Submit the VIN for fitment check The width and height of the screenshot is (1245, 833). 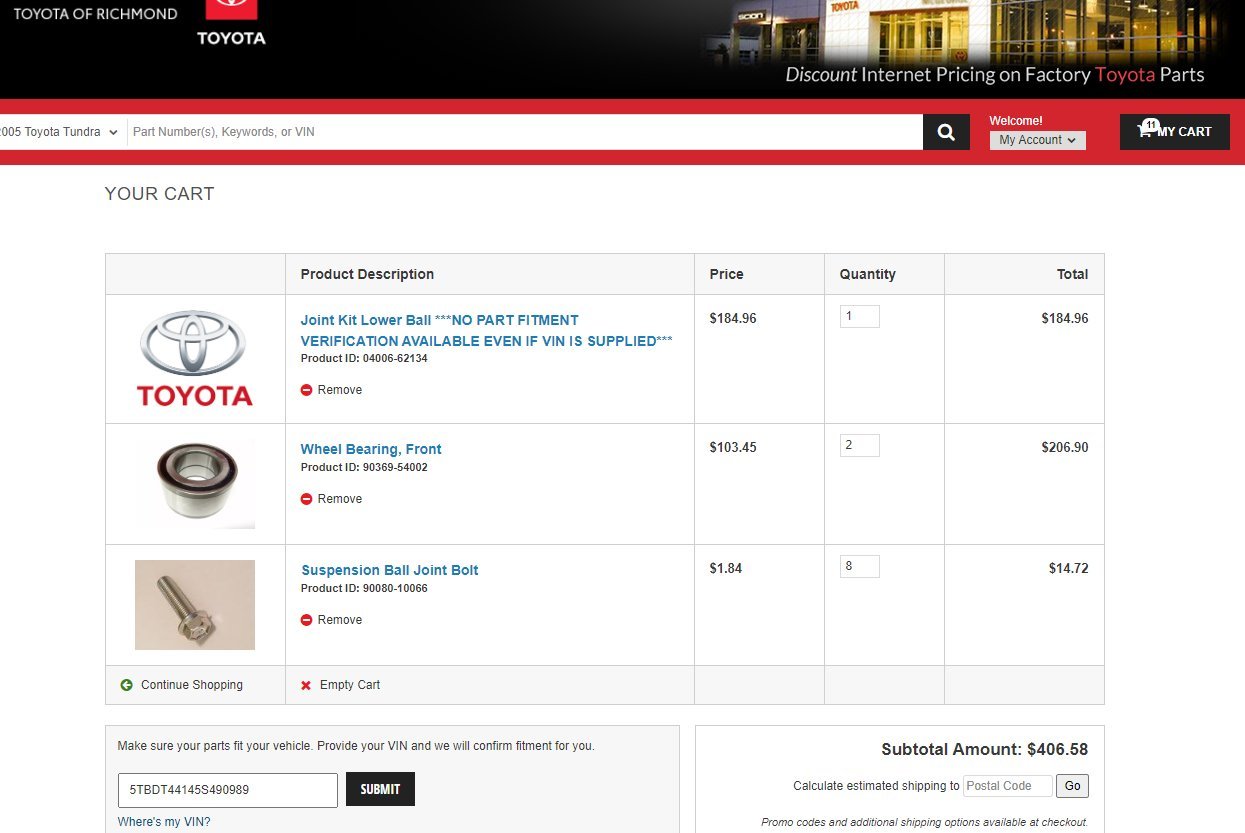(x=380, y=789)
